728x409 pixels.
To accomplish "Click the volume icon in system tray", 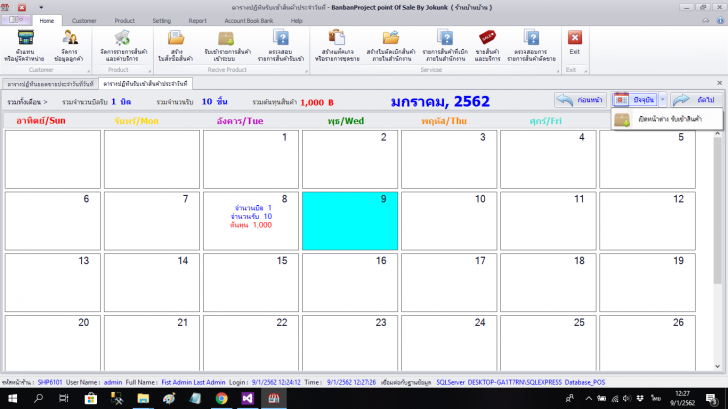I will (x=627, y=398).
